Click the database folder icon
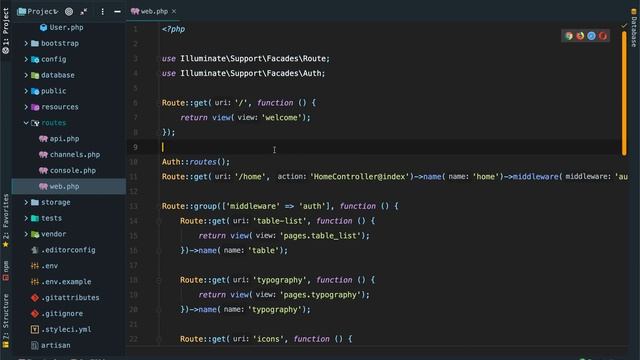Viewport: 640px width, 360px height. click(x=35, y=75)
